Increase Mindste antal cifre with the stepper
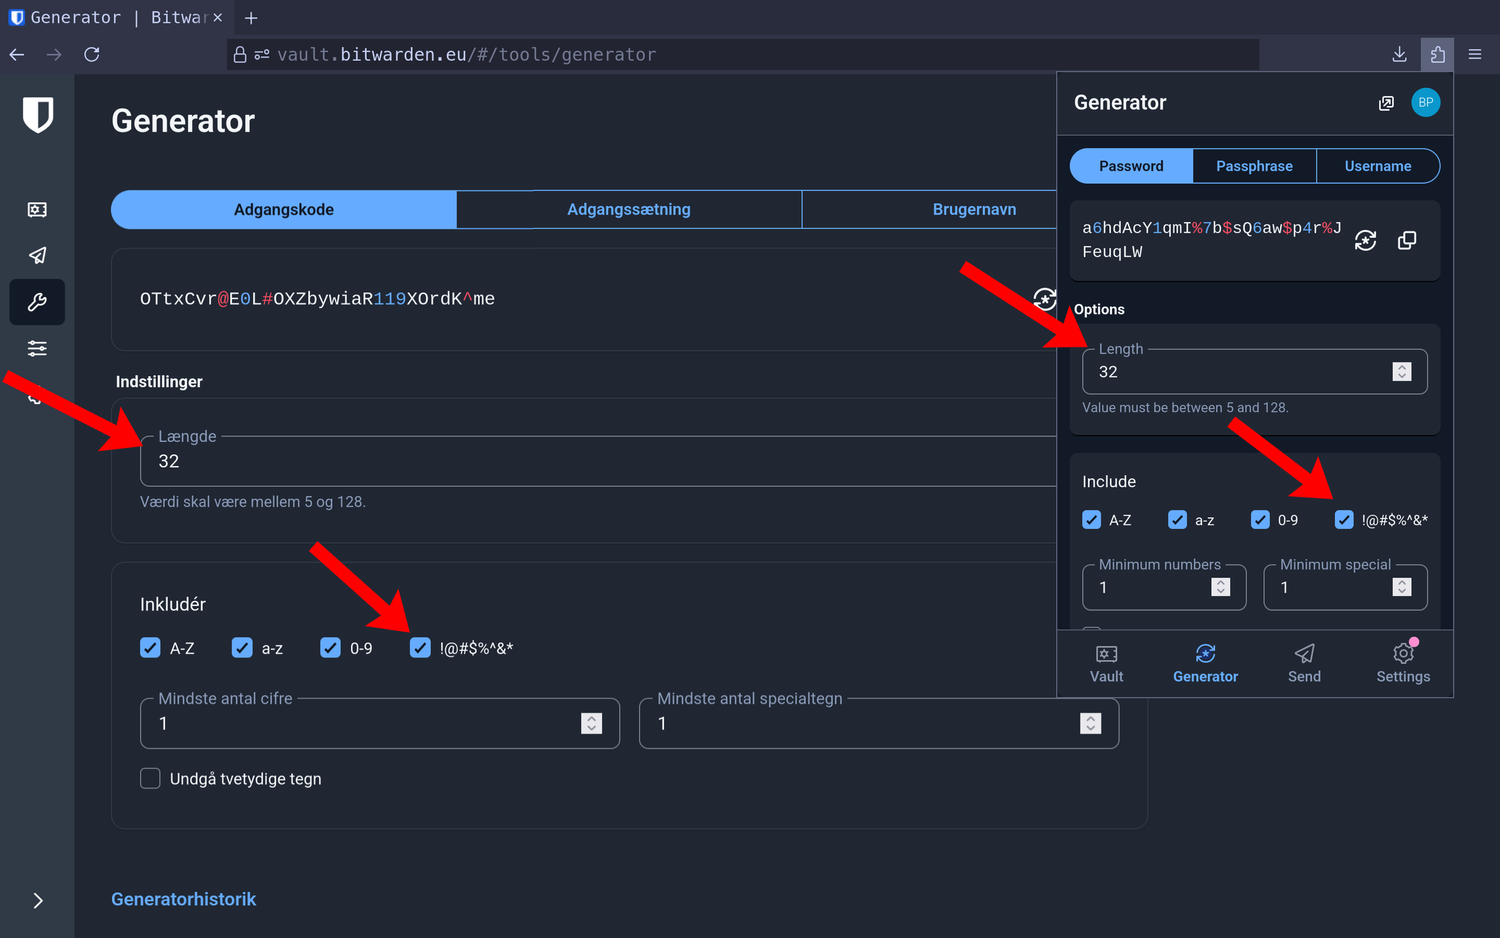Screen dimensions: 1500x938 (x=592, y=717)
